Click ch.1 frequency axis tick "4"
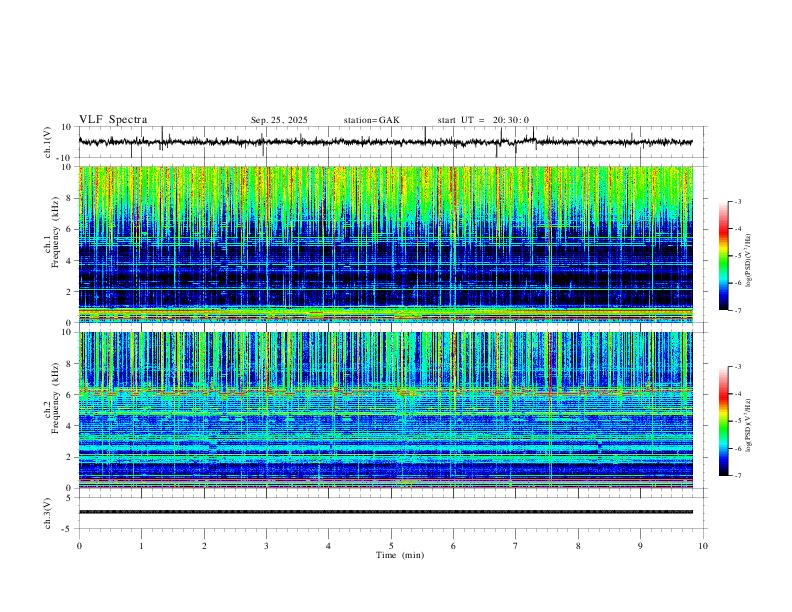Viewport: 792px width, 612px height. [x=68, y=261]
